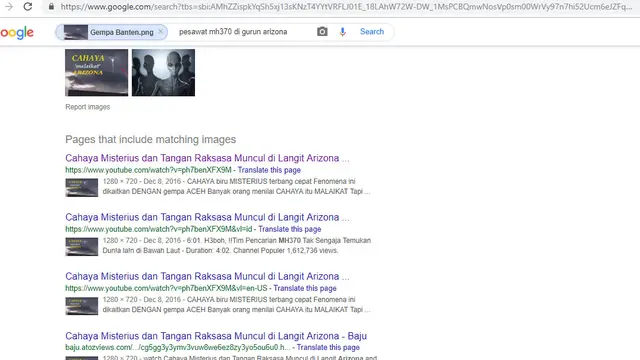640x360 pixels.
Task: Click thumbnail beside the MH370 snippet
Action: [82, 247]
